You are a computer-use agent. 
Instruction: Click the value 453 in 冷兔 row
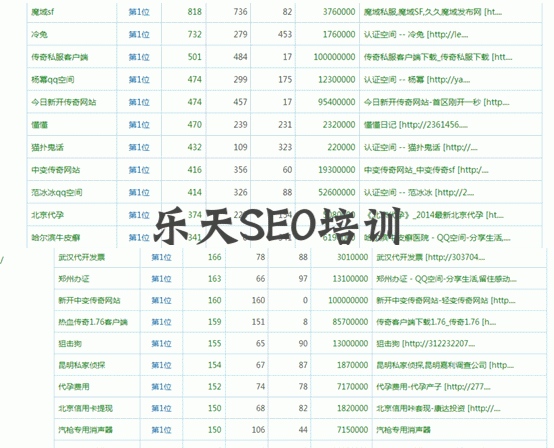click(x=285, y=35)
